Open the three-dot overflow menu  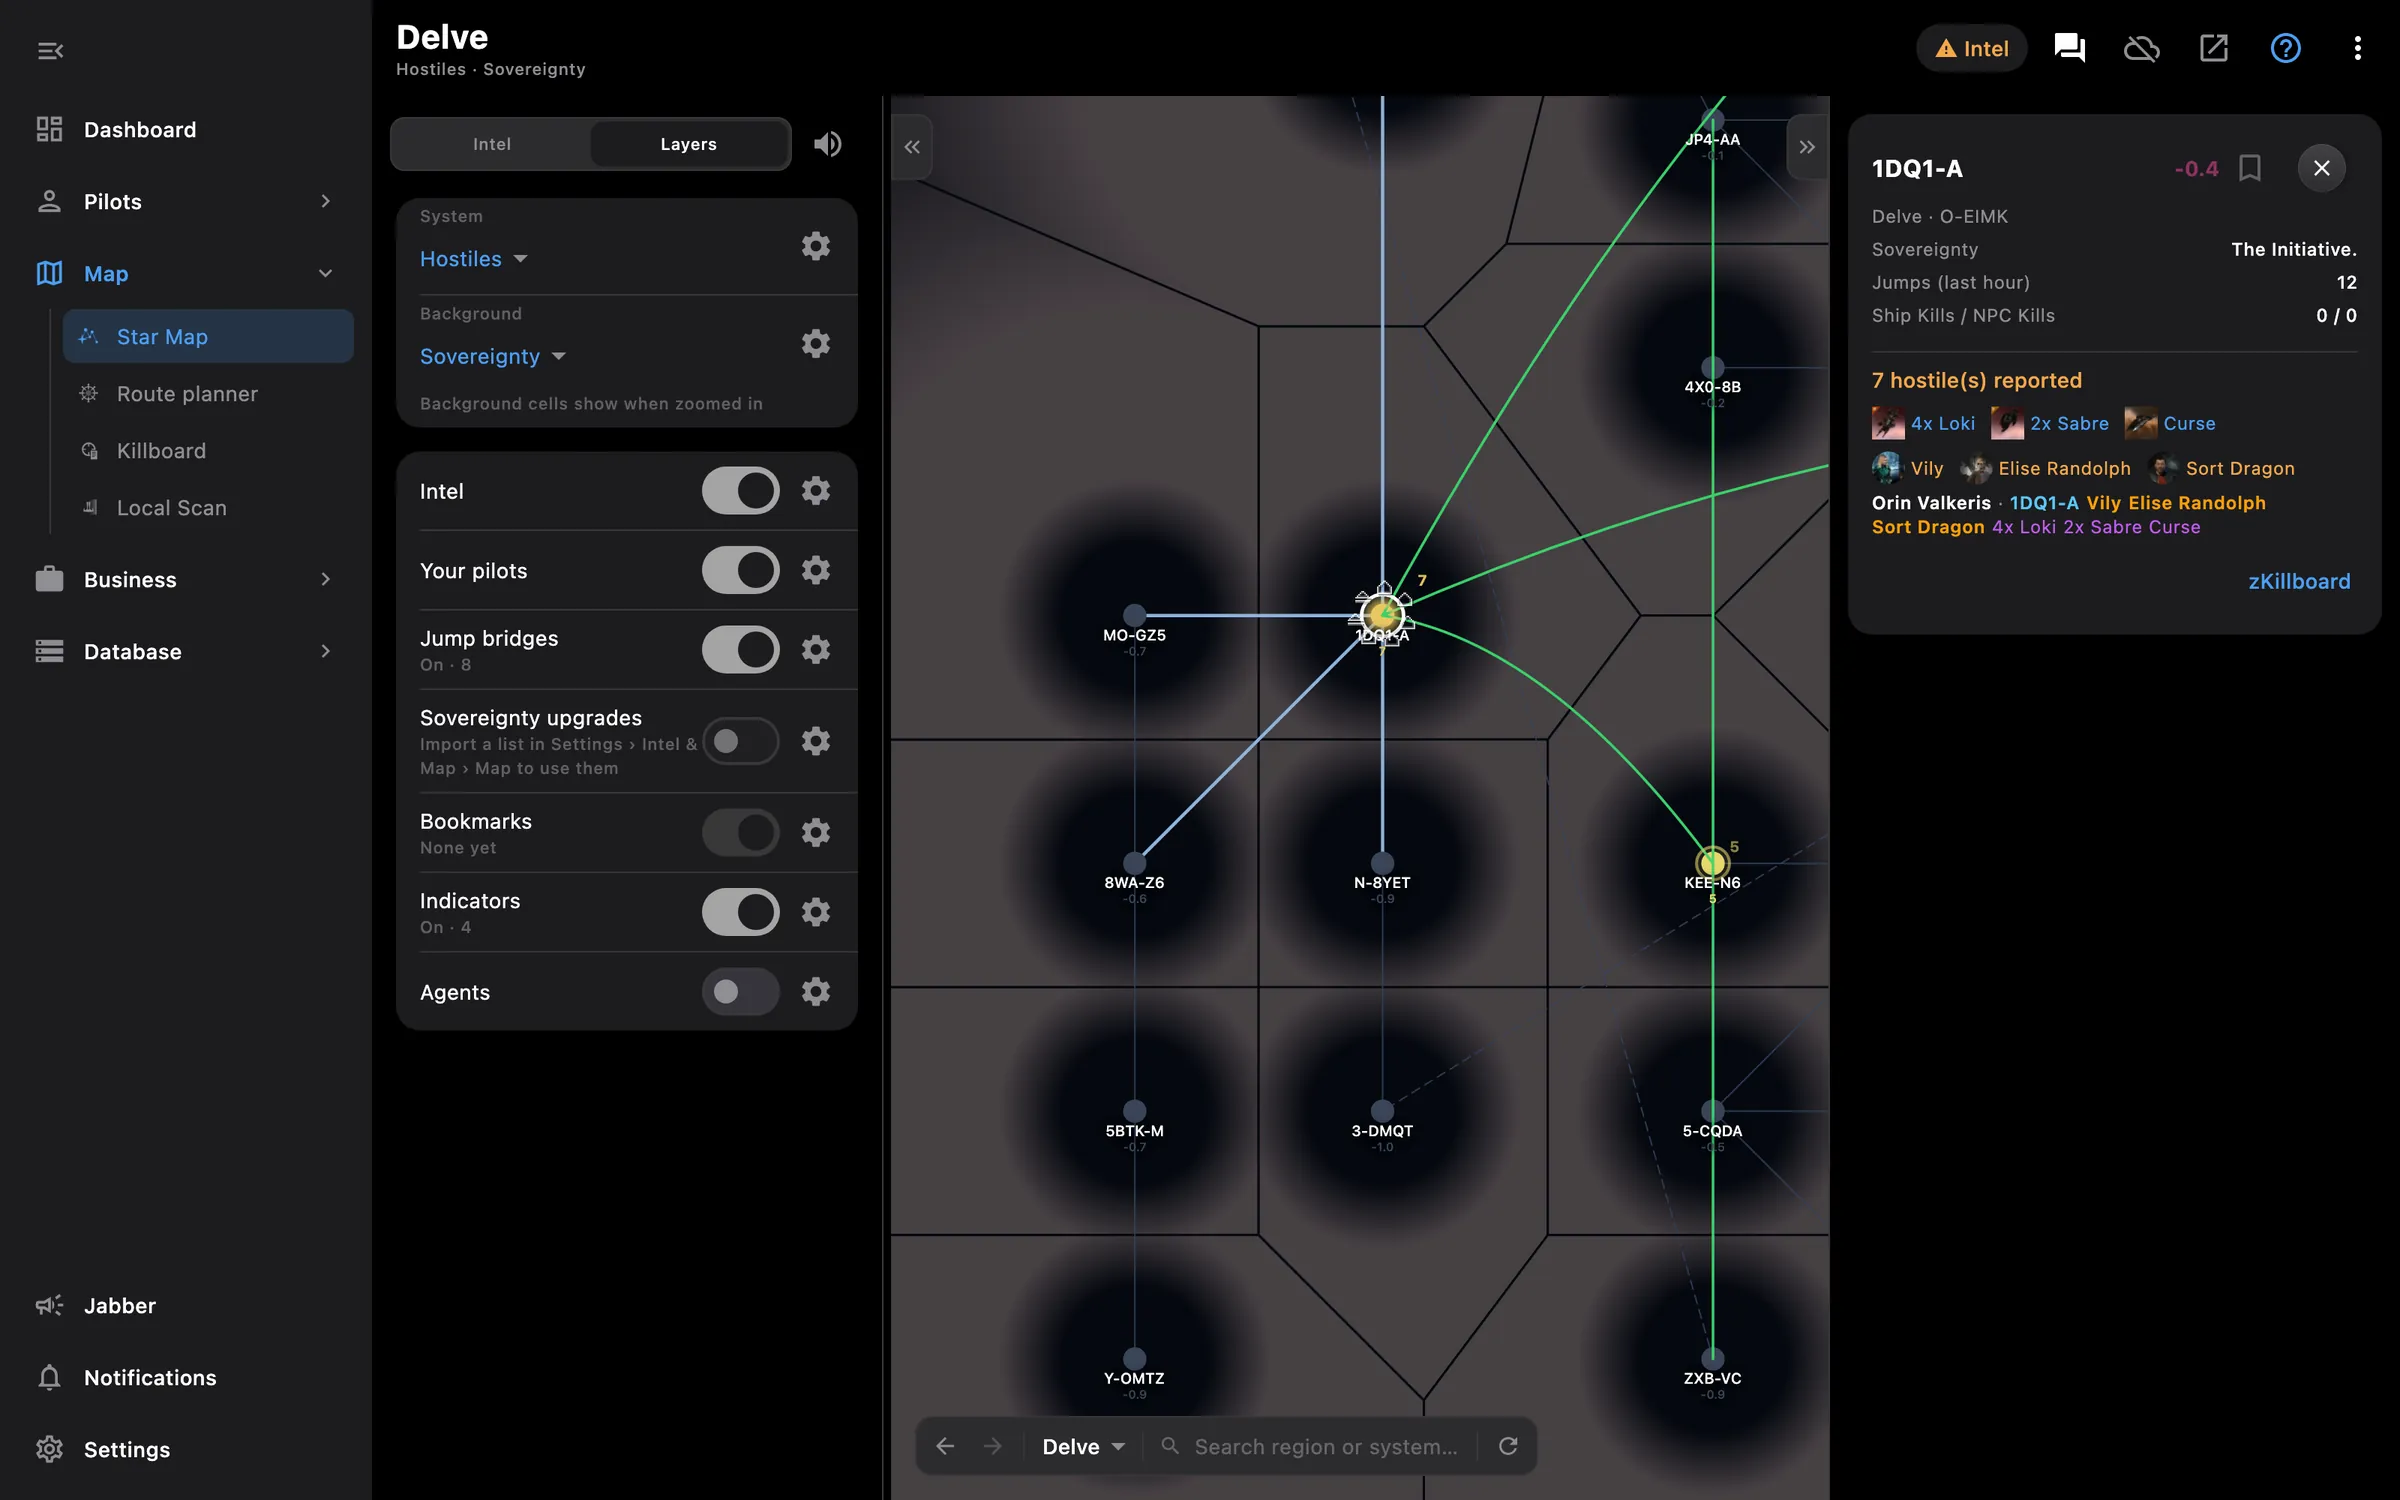(x=2357, y=48)
